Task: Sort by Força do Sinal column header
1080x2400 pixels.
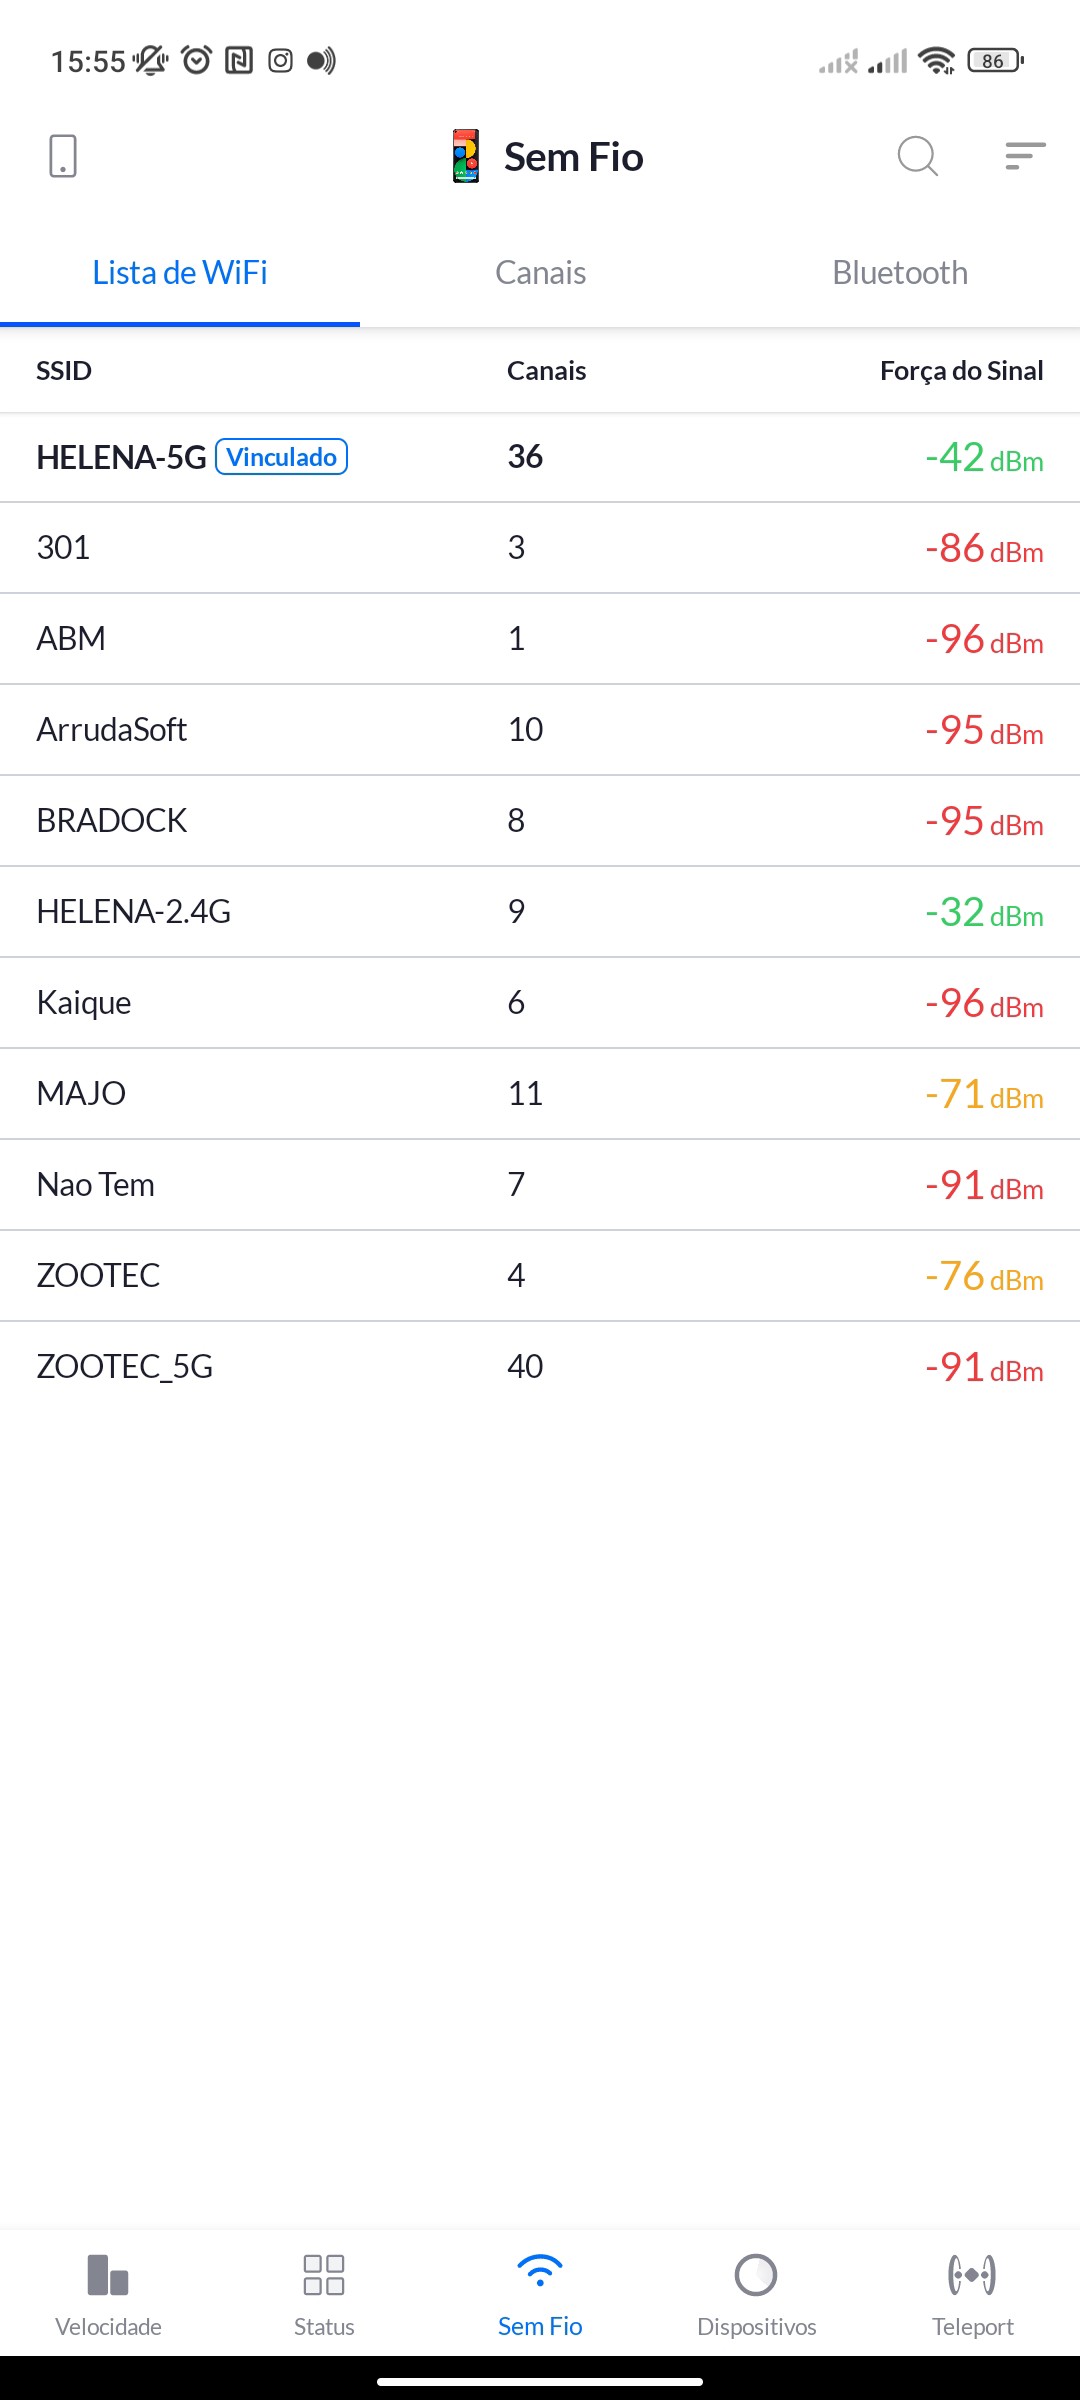Action: 961,371
